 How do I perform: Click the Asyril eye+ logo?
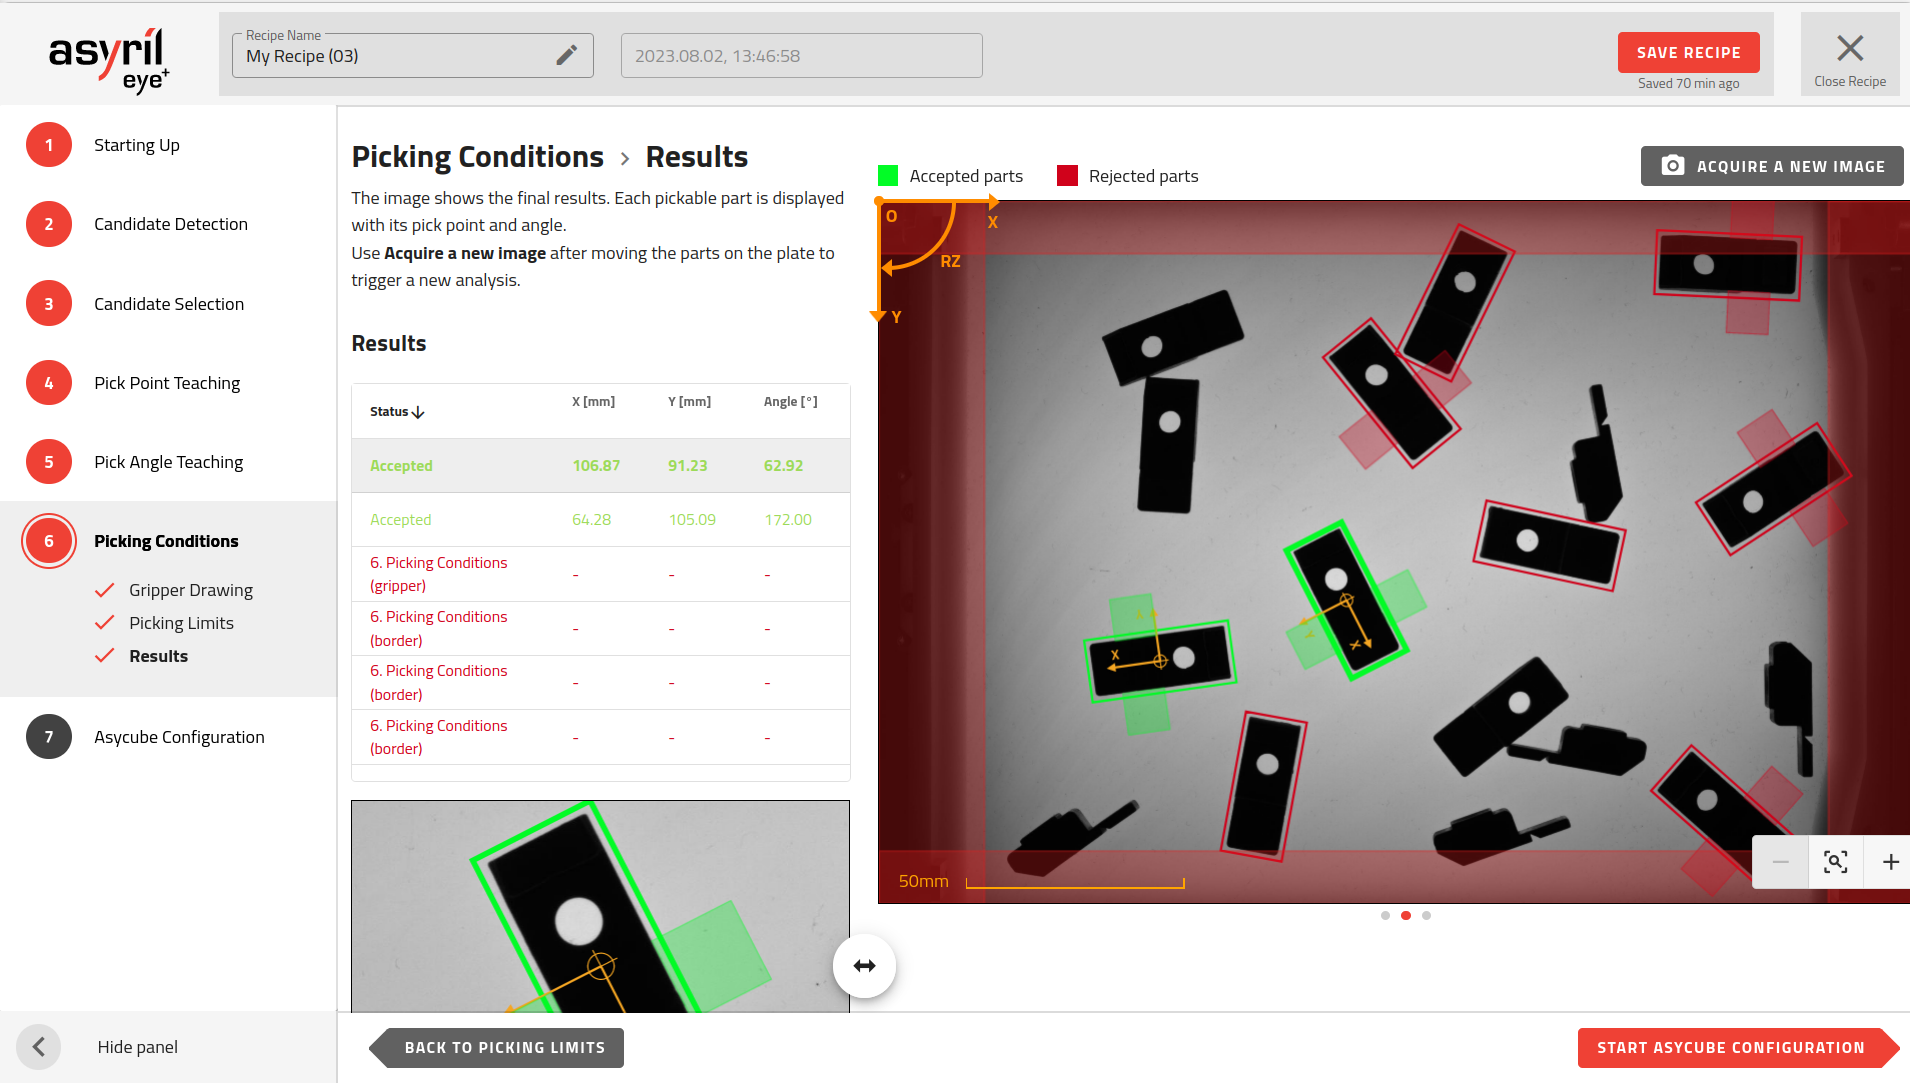click(x=108, y=58)
